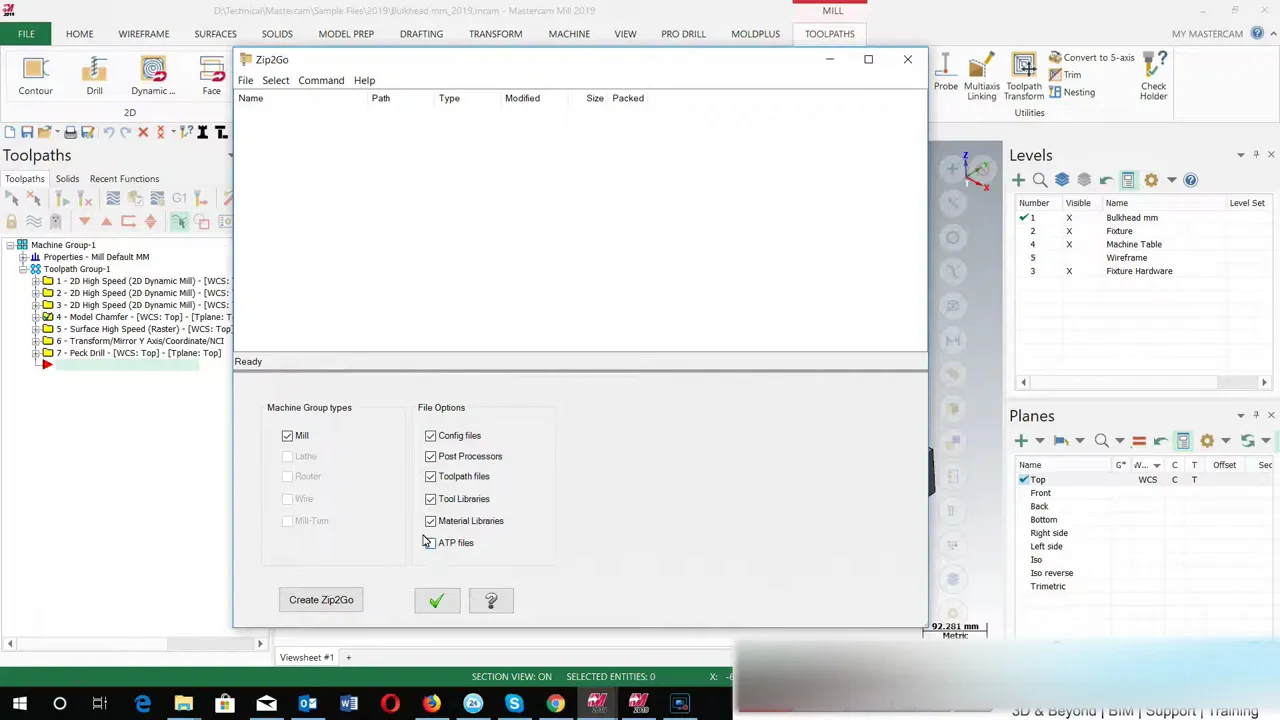1280x720 pixels.
Task: Open dropdown arrow next to Planes add button
Action: pos(1040,441)
